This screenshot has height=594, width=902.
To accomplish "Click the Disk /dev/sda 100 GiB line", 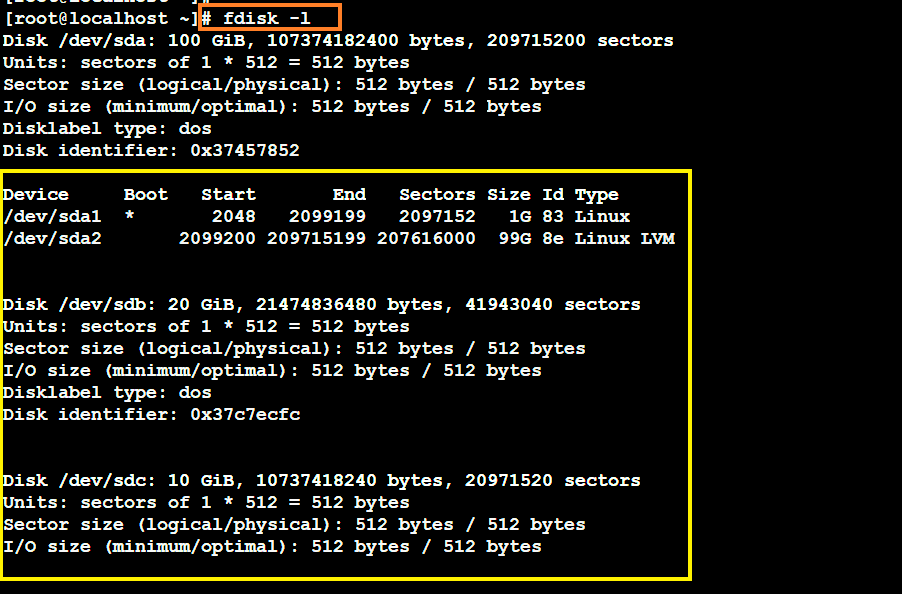I will click(x=337, y=41).
